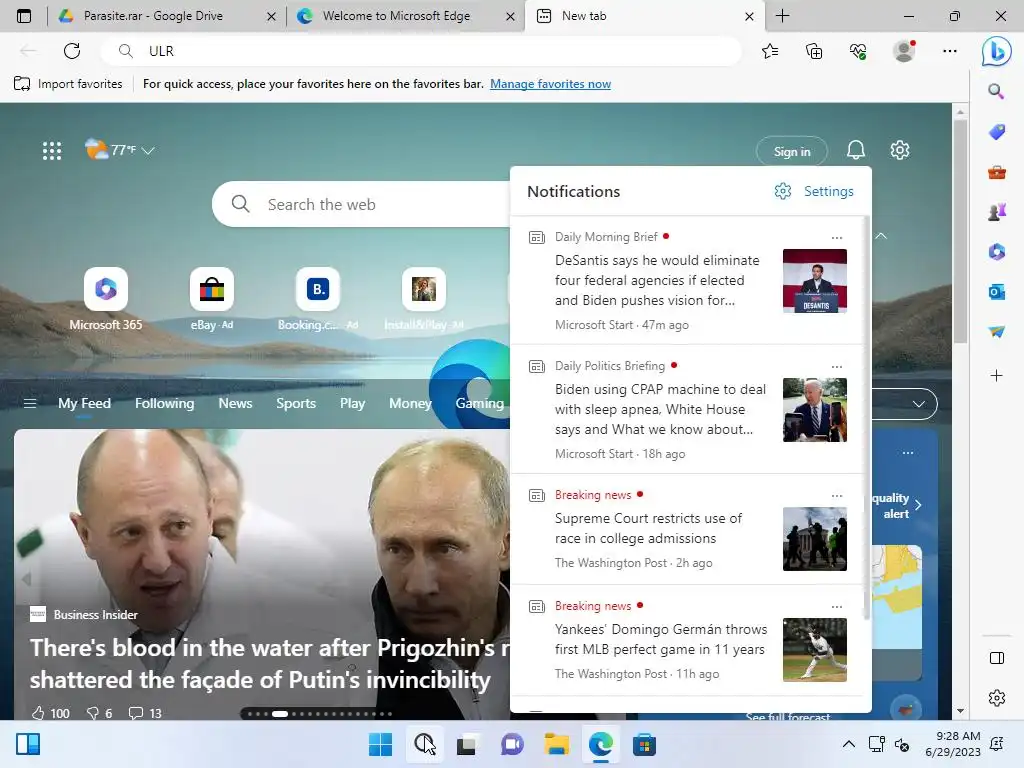Open options for Daily Morning Brief notification
Viewport: 1024px width, 768px height.
[837, 238]
